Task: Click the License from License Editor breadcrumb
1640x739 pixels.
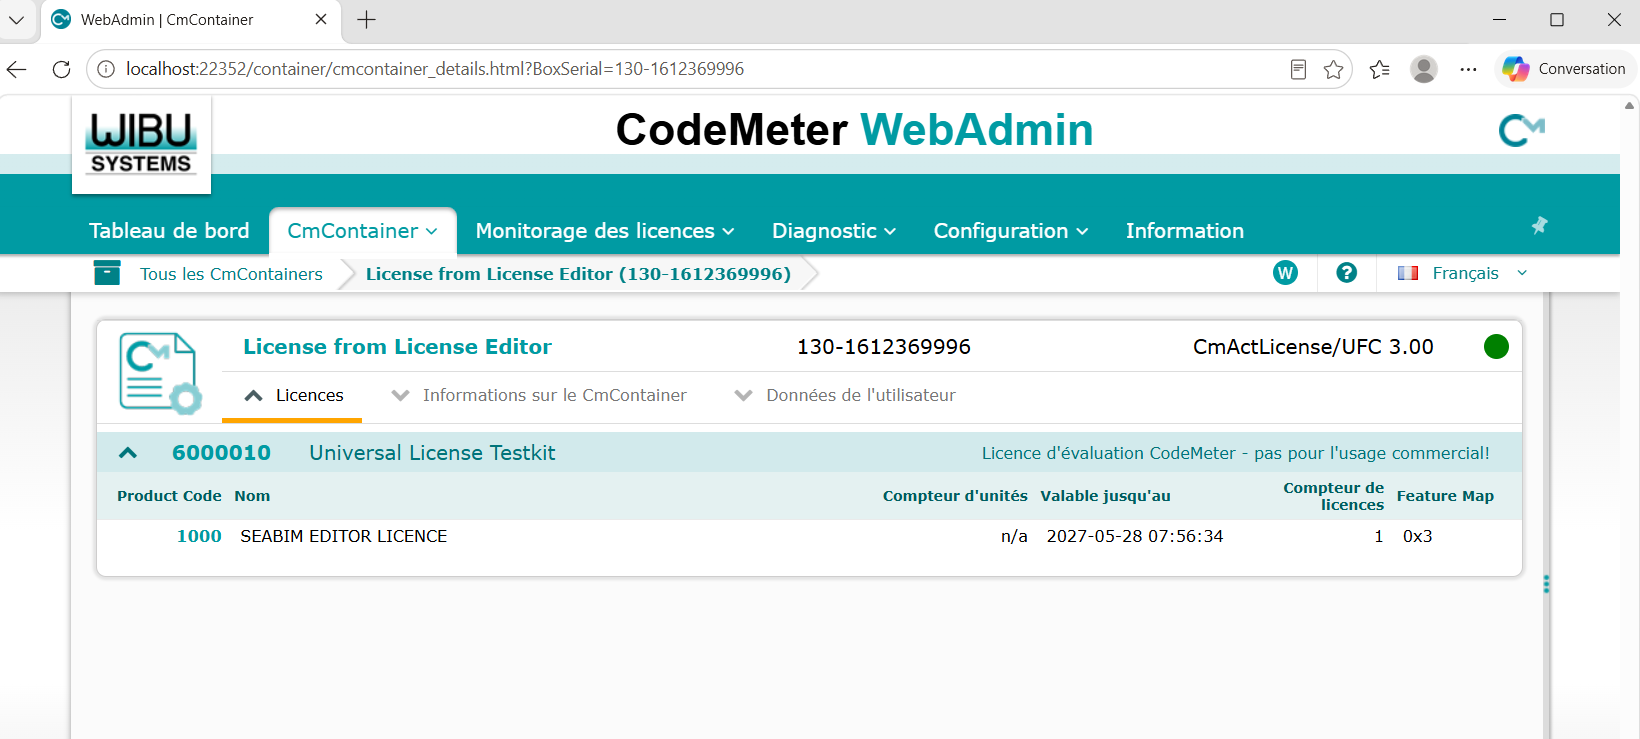Action: tap(578, 274)
